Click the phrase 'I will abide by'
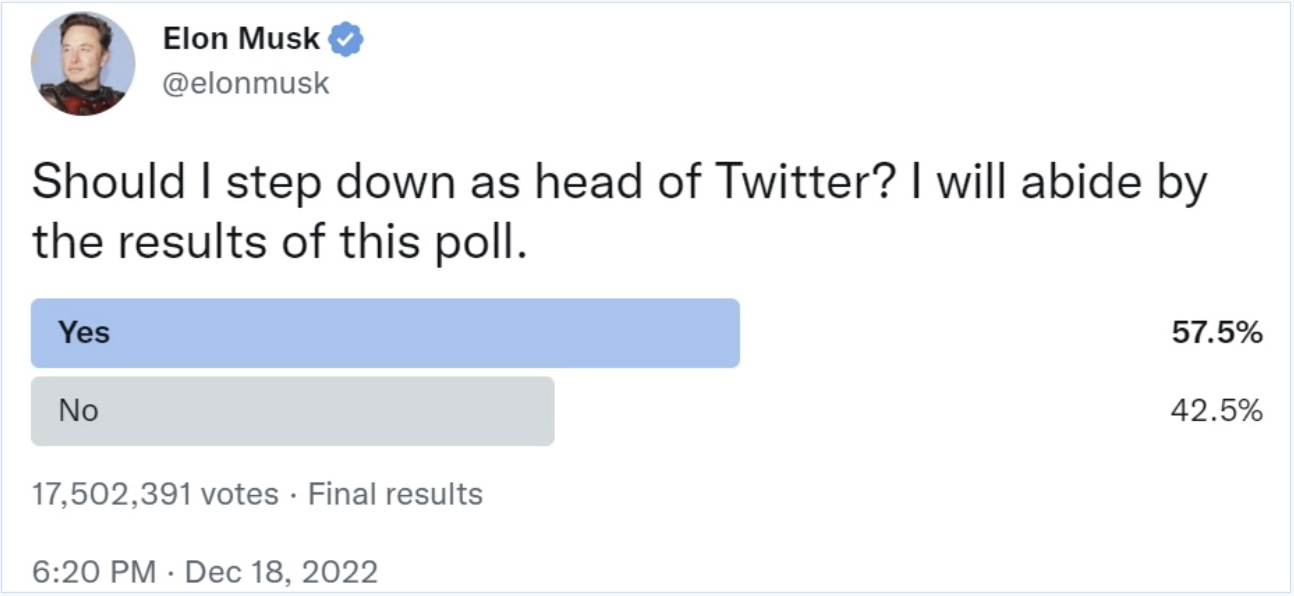The height and width of the screenshot is (596, 1294). (1058, 183)
